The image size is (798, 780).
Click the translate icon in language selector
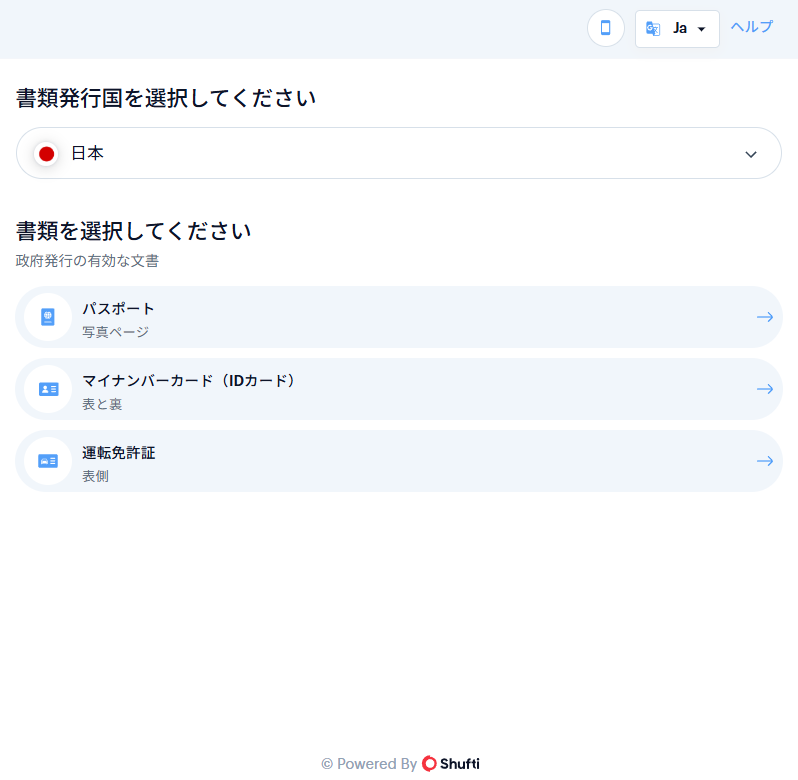[x=653, y=28]
